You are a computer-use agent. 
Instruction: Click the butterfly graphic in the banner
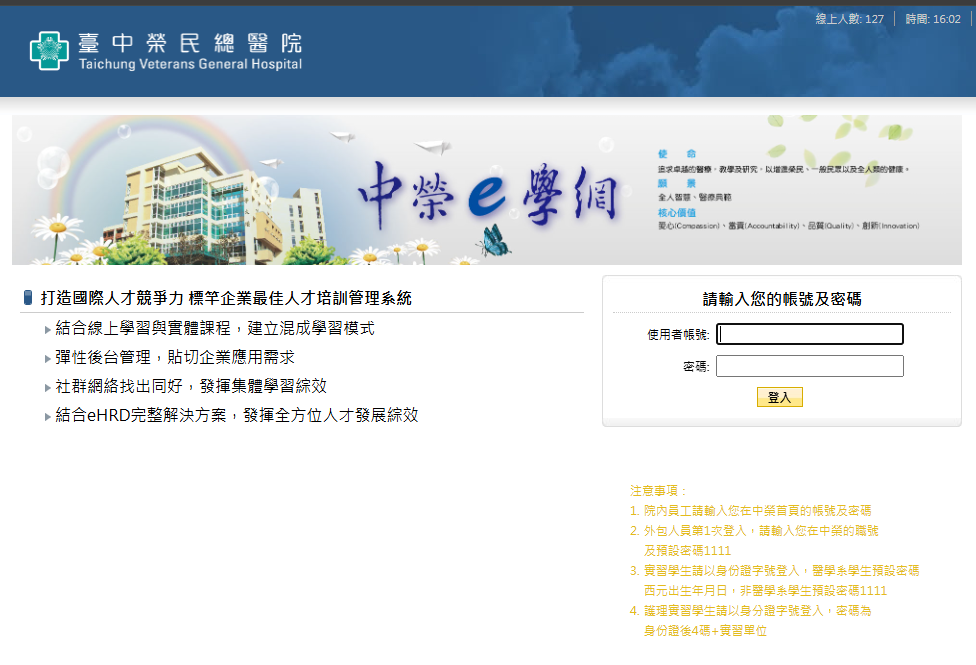(493, 241)
